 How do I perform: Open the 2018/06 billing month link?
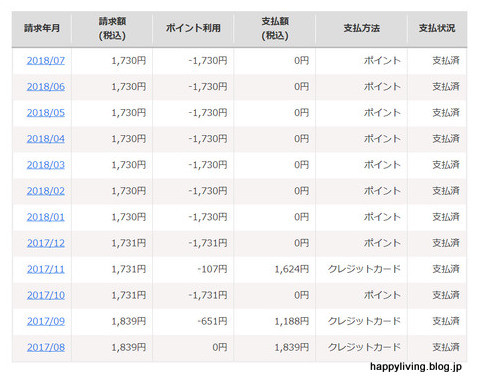(46, 87)
